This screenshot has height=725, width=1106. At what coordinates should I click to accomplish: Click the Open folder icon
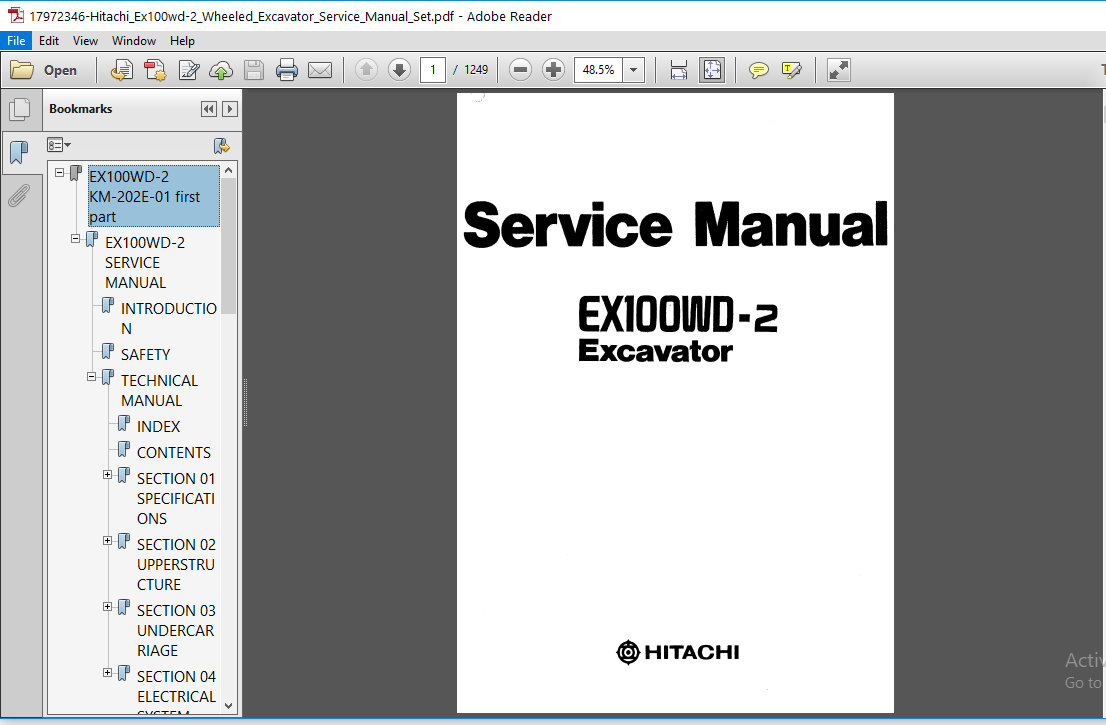point(22,70)
